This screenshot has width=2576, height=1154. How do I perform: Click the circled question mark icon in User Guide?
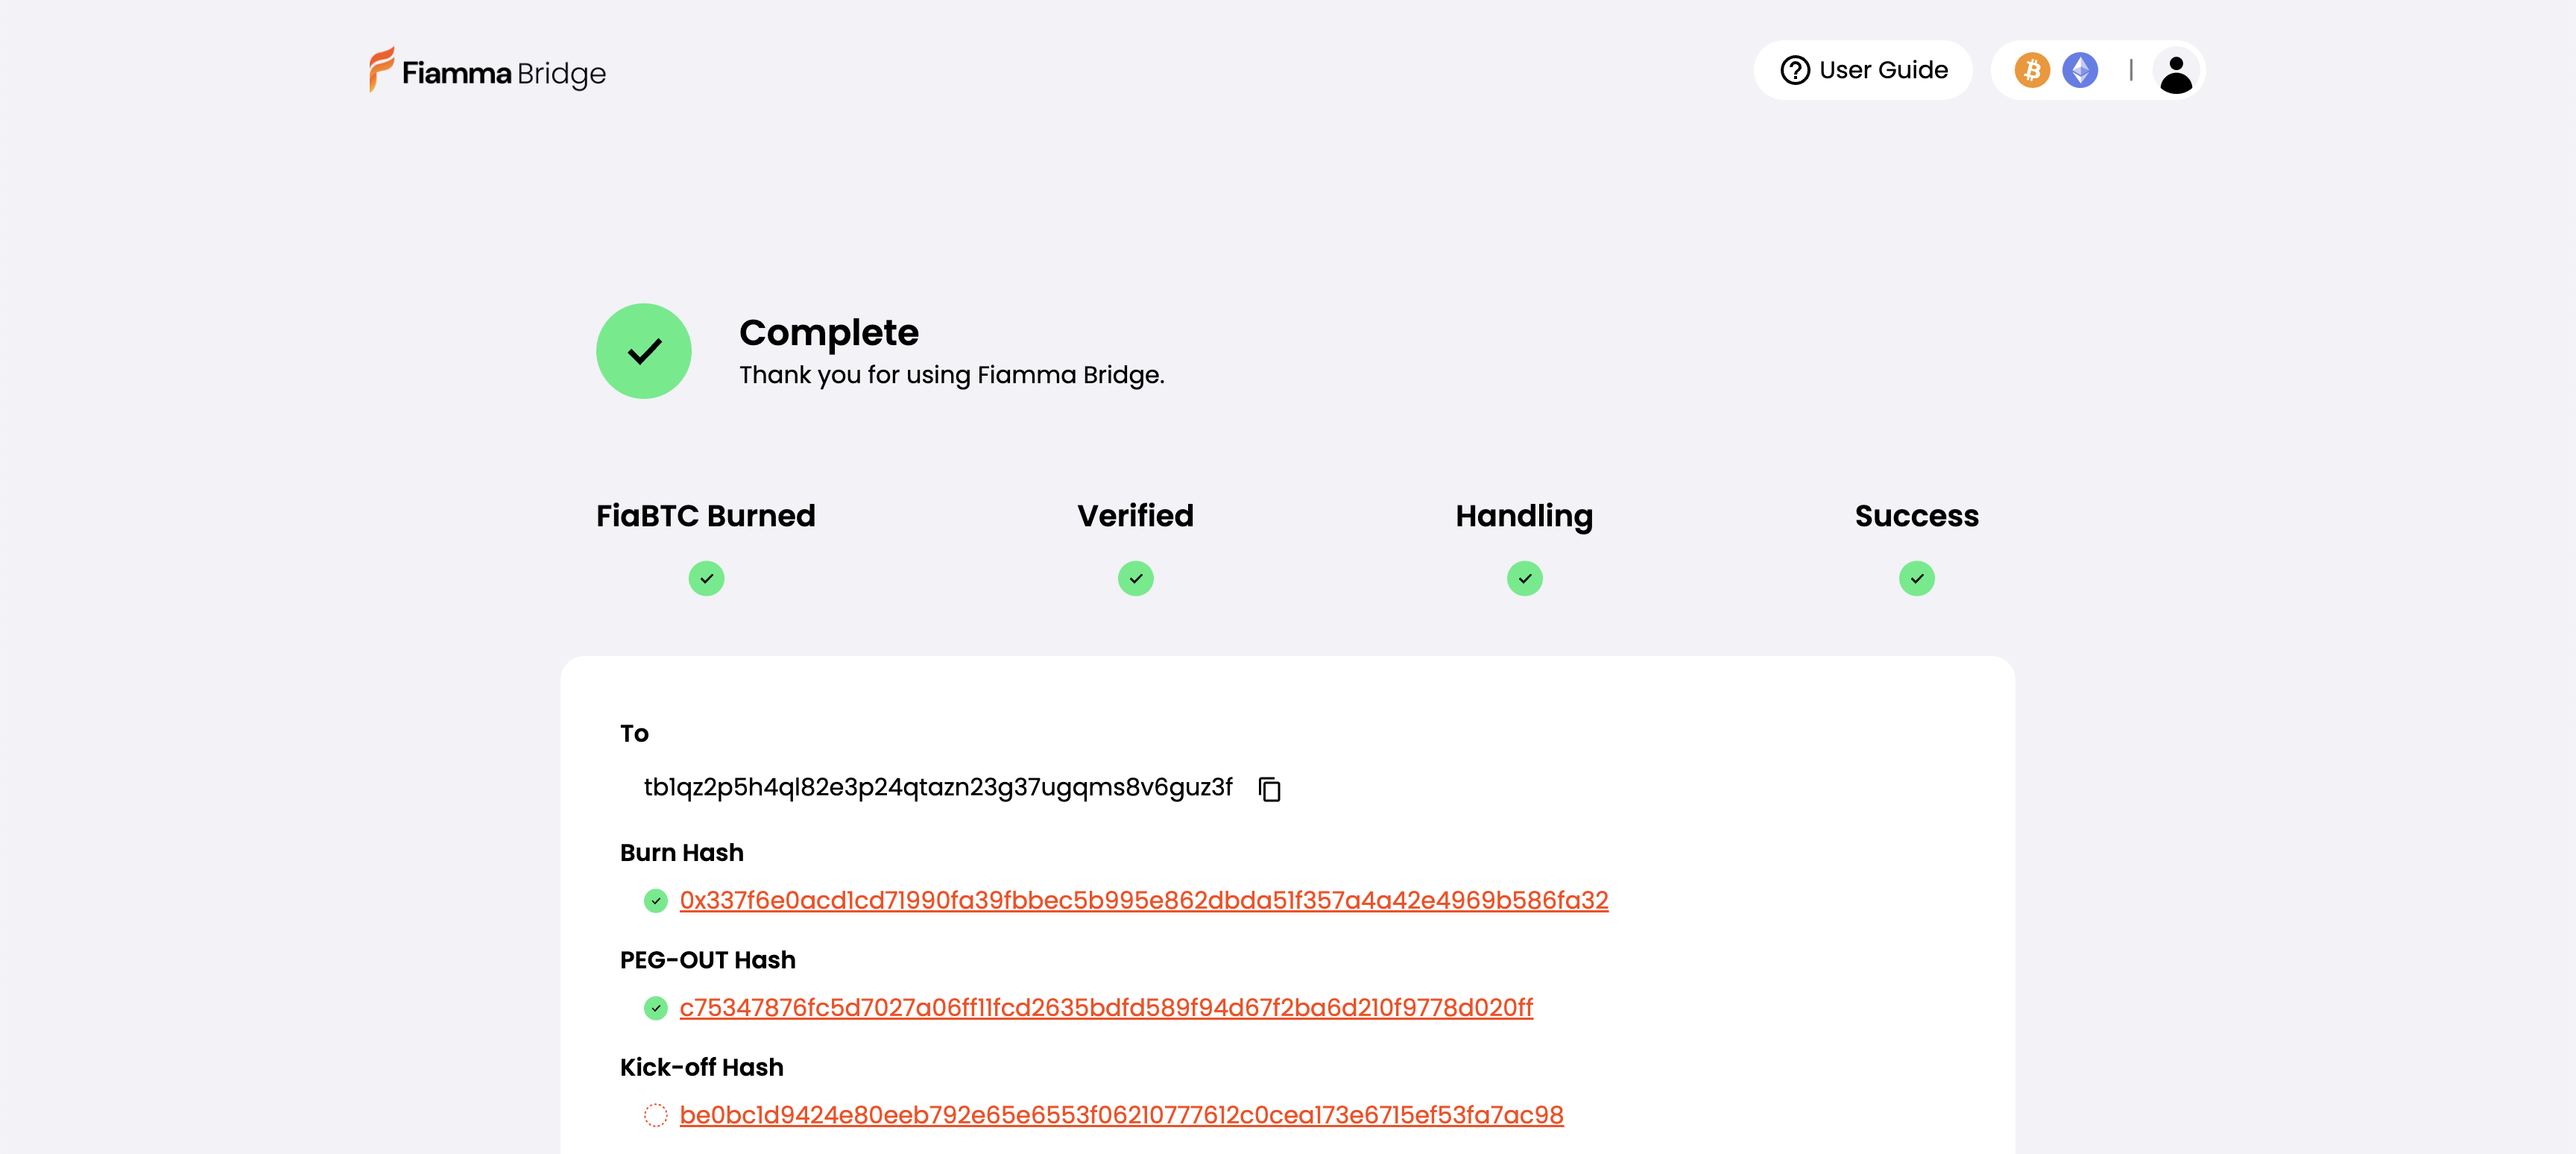coord(1795,70)
